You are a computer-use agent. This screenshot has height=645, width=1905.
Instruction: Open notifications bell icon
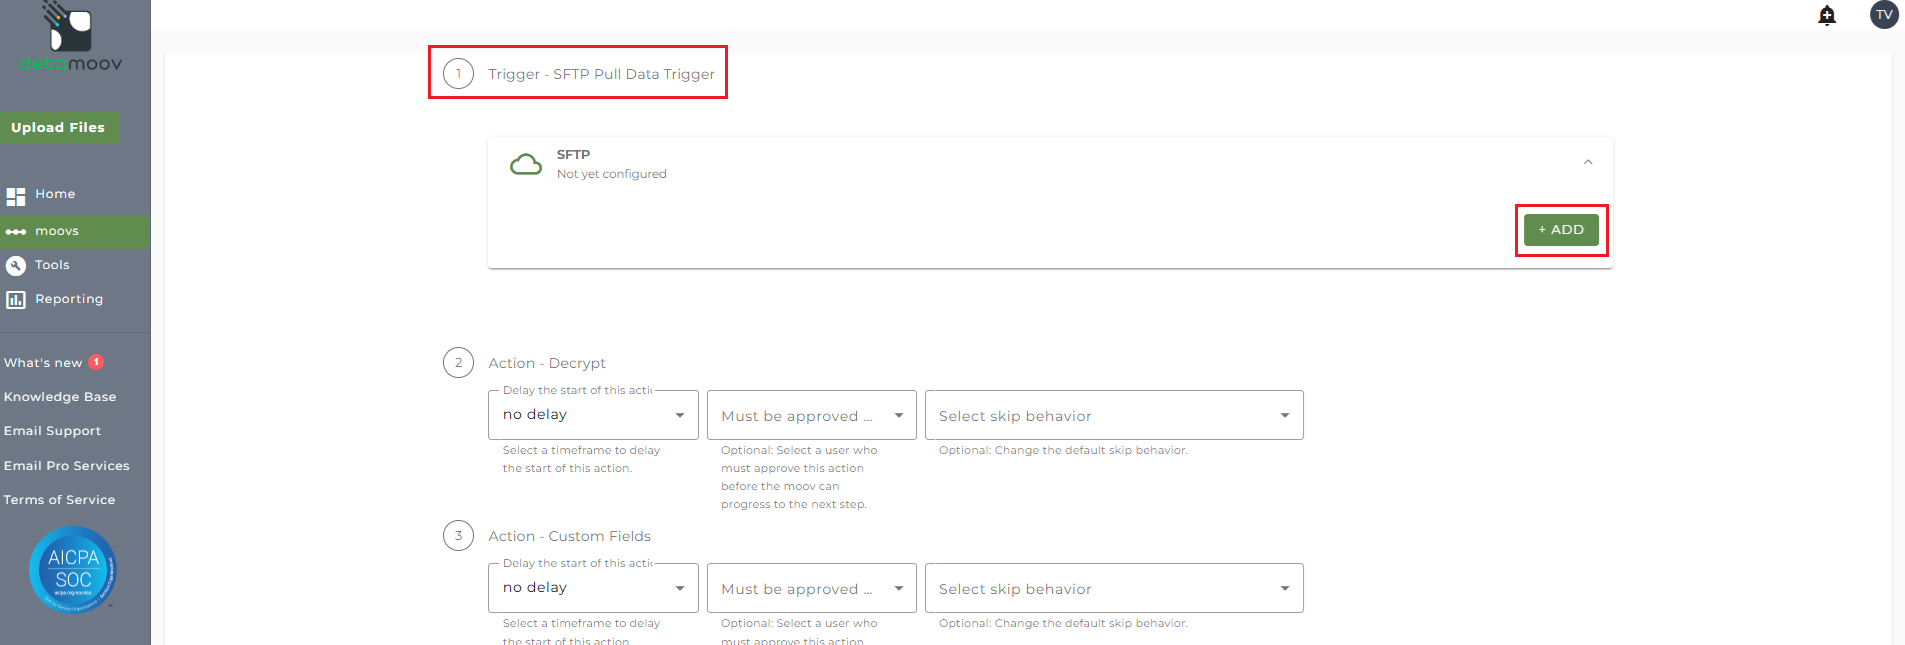pos(1827,15)
